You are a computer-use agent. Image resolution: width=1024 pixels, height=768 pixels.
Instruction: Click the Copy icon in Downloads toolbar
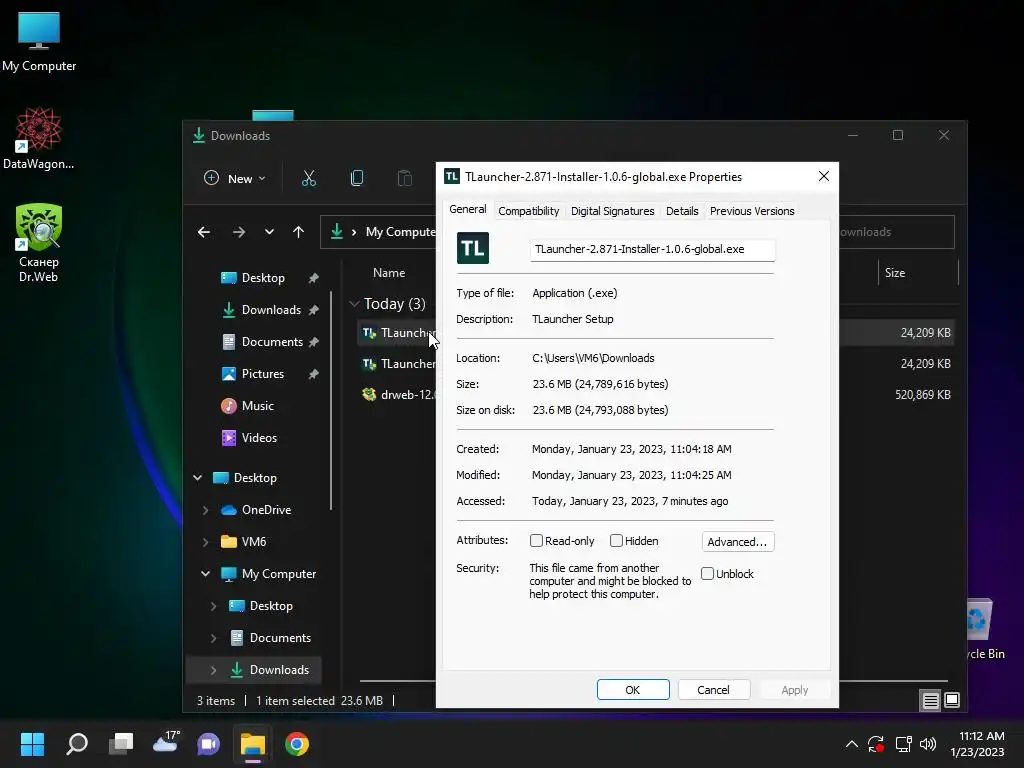tap(357, 178)
